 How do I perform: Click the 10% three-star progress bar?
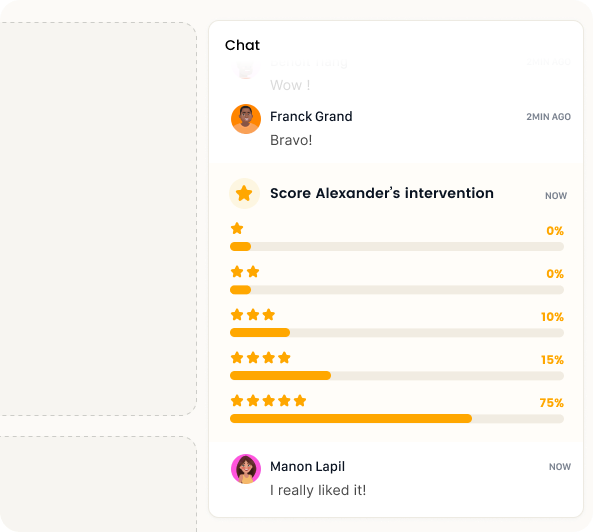coord(397,333)
